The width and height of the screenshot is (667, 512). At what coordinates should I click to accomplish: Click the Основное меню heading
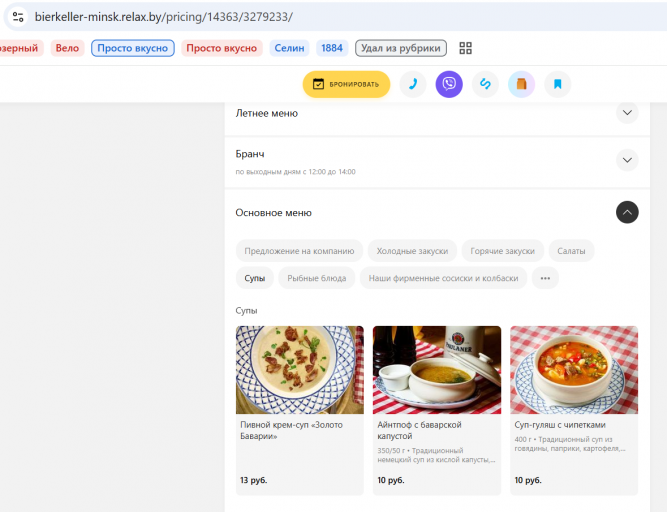pyautogui.click(x=274, y=213)
